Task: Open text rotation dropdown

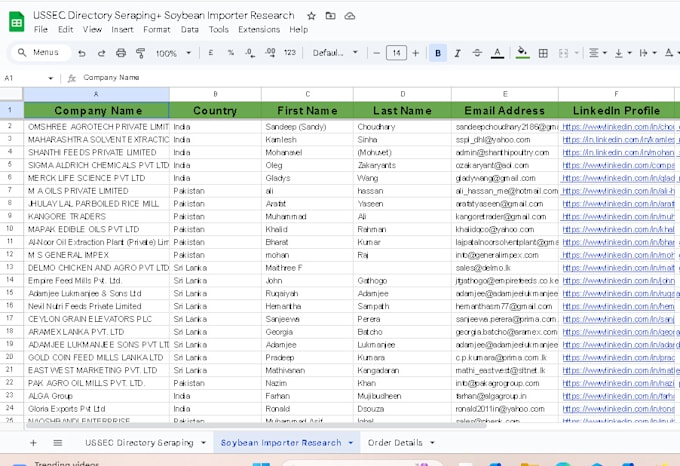Action: pos(672,53)
